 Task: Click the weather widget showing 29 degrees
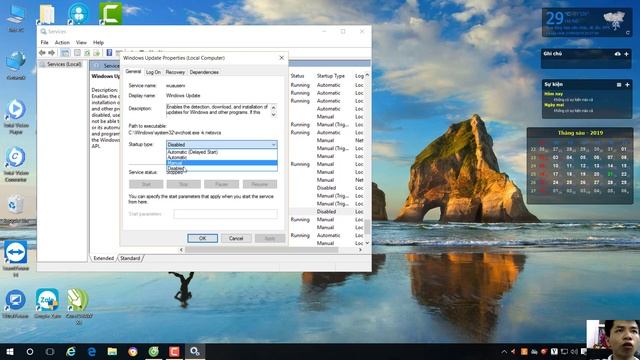point(587,22)
